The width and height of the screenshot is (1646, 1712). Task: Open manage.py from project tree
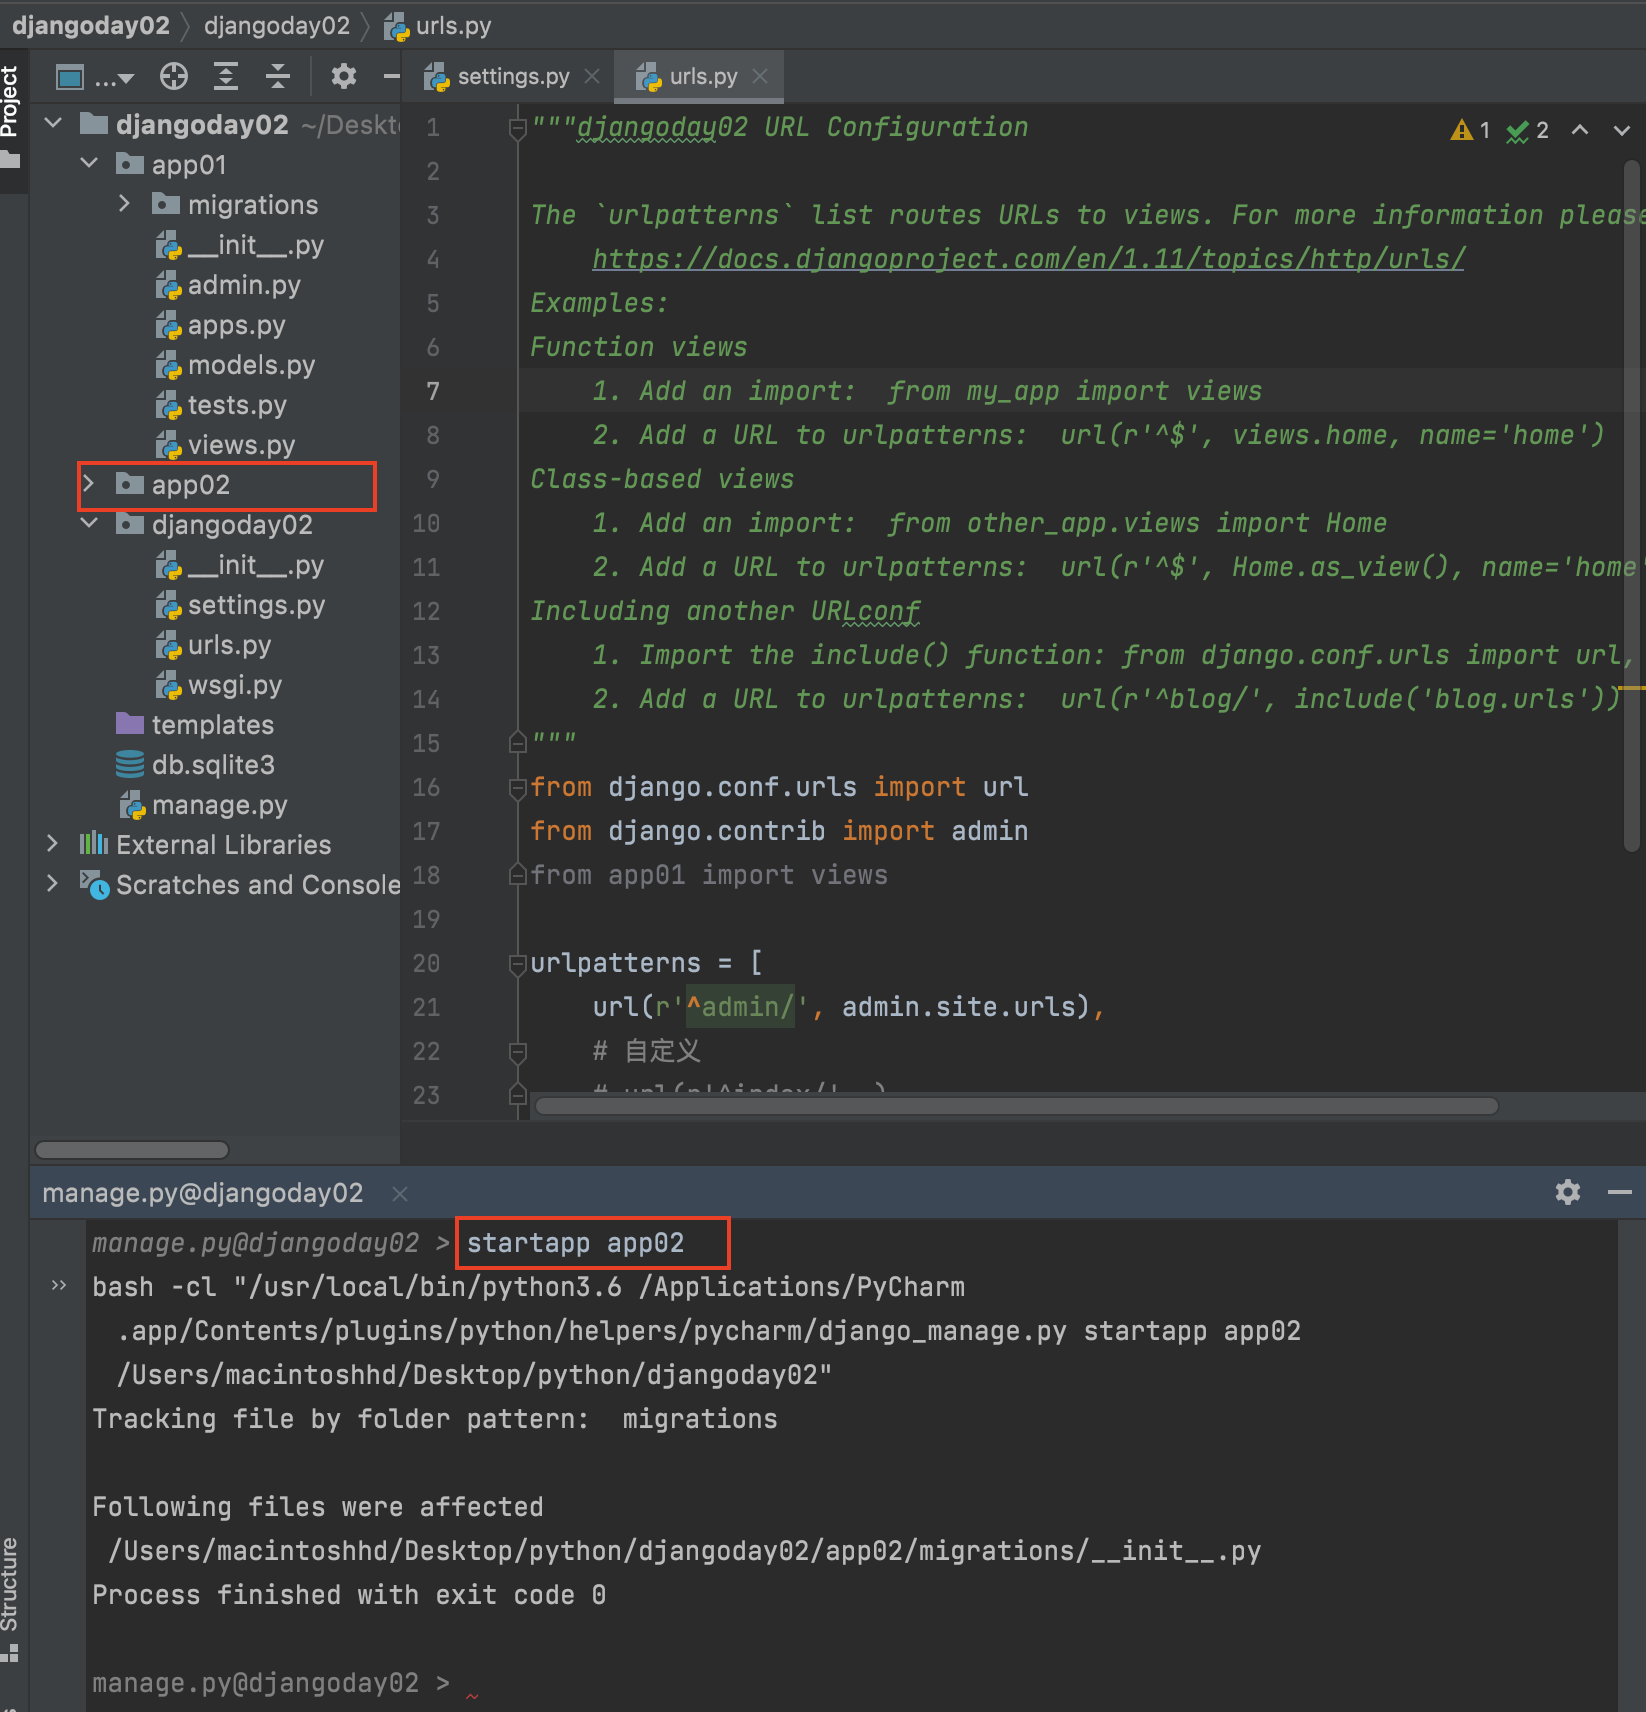tap(203, 805)
